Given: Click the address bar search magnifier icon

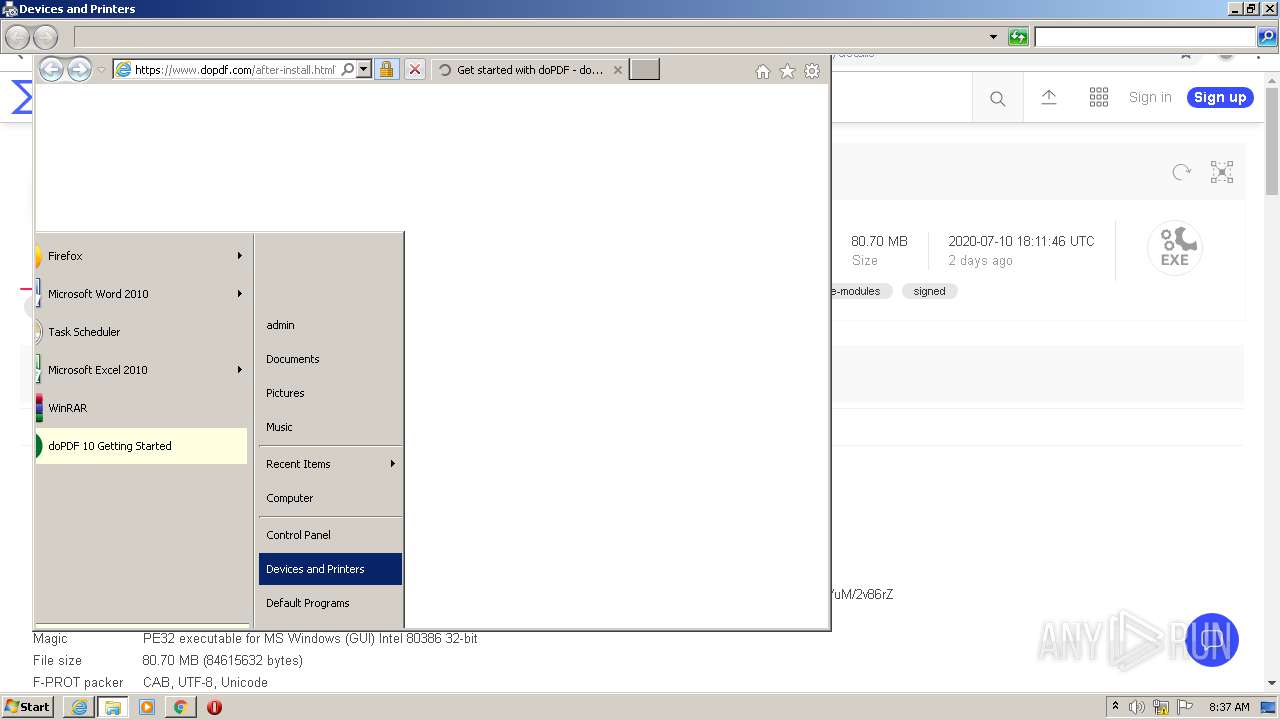Looking at the screenshot, I should [x=347, y=70].
